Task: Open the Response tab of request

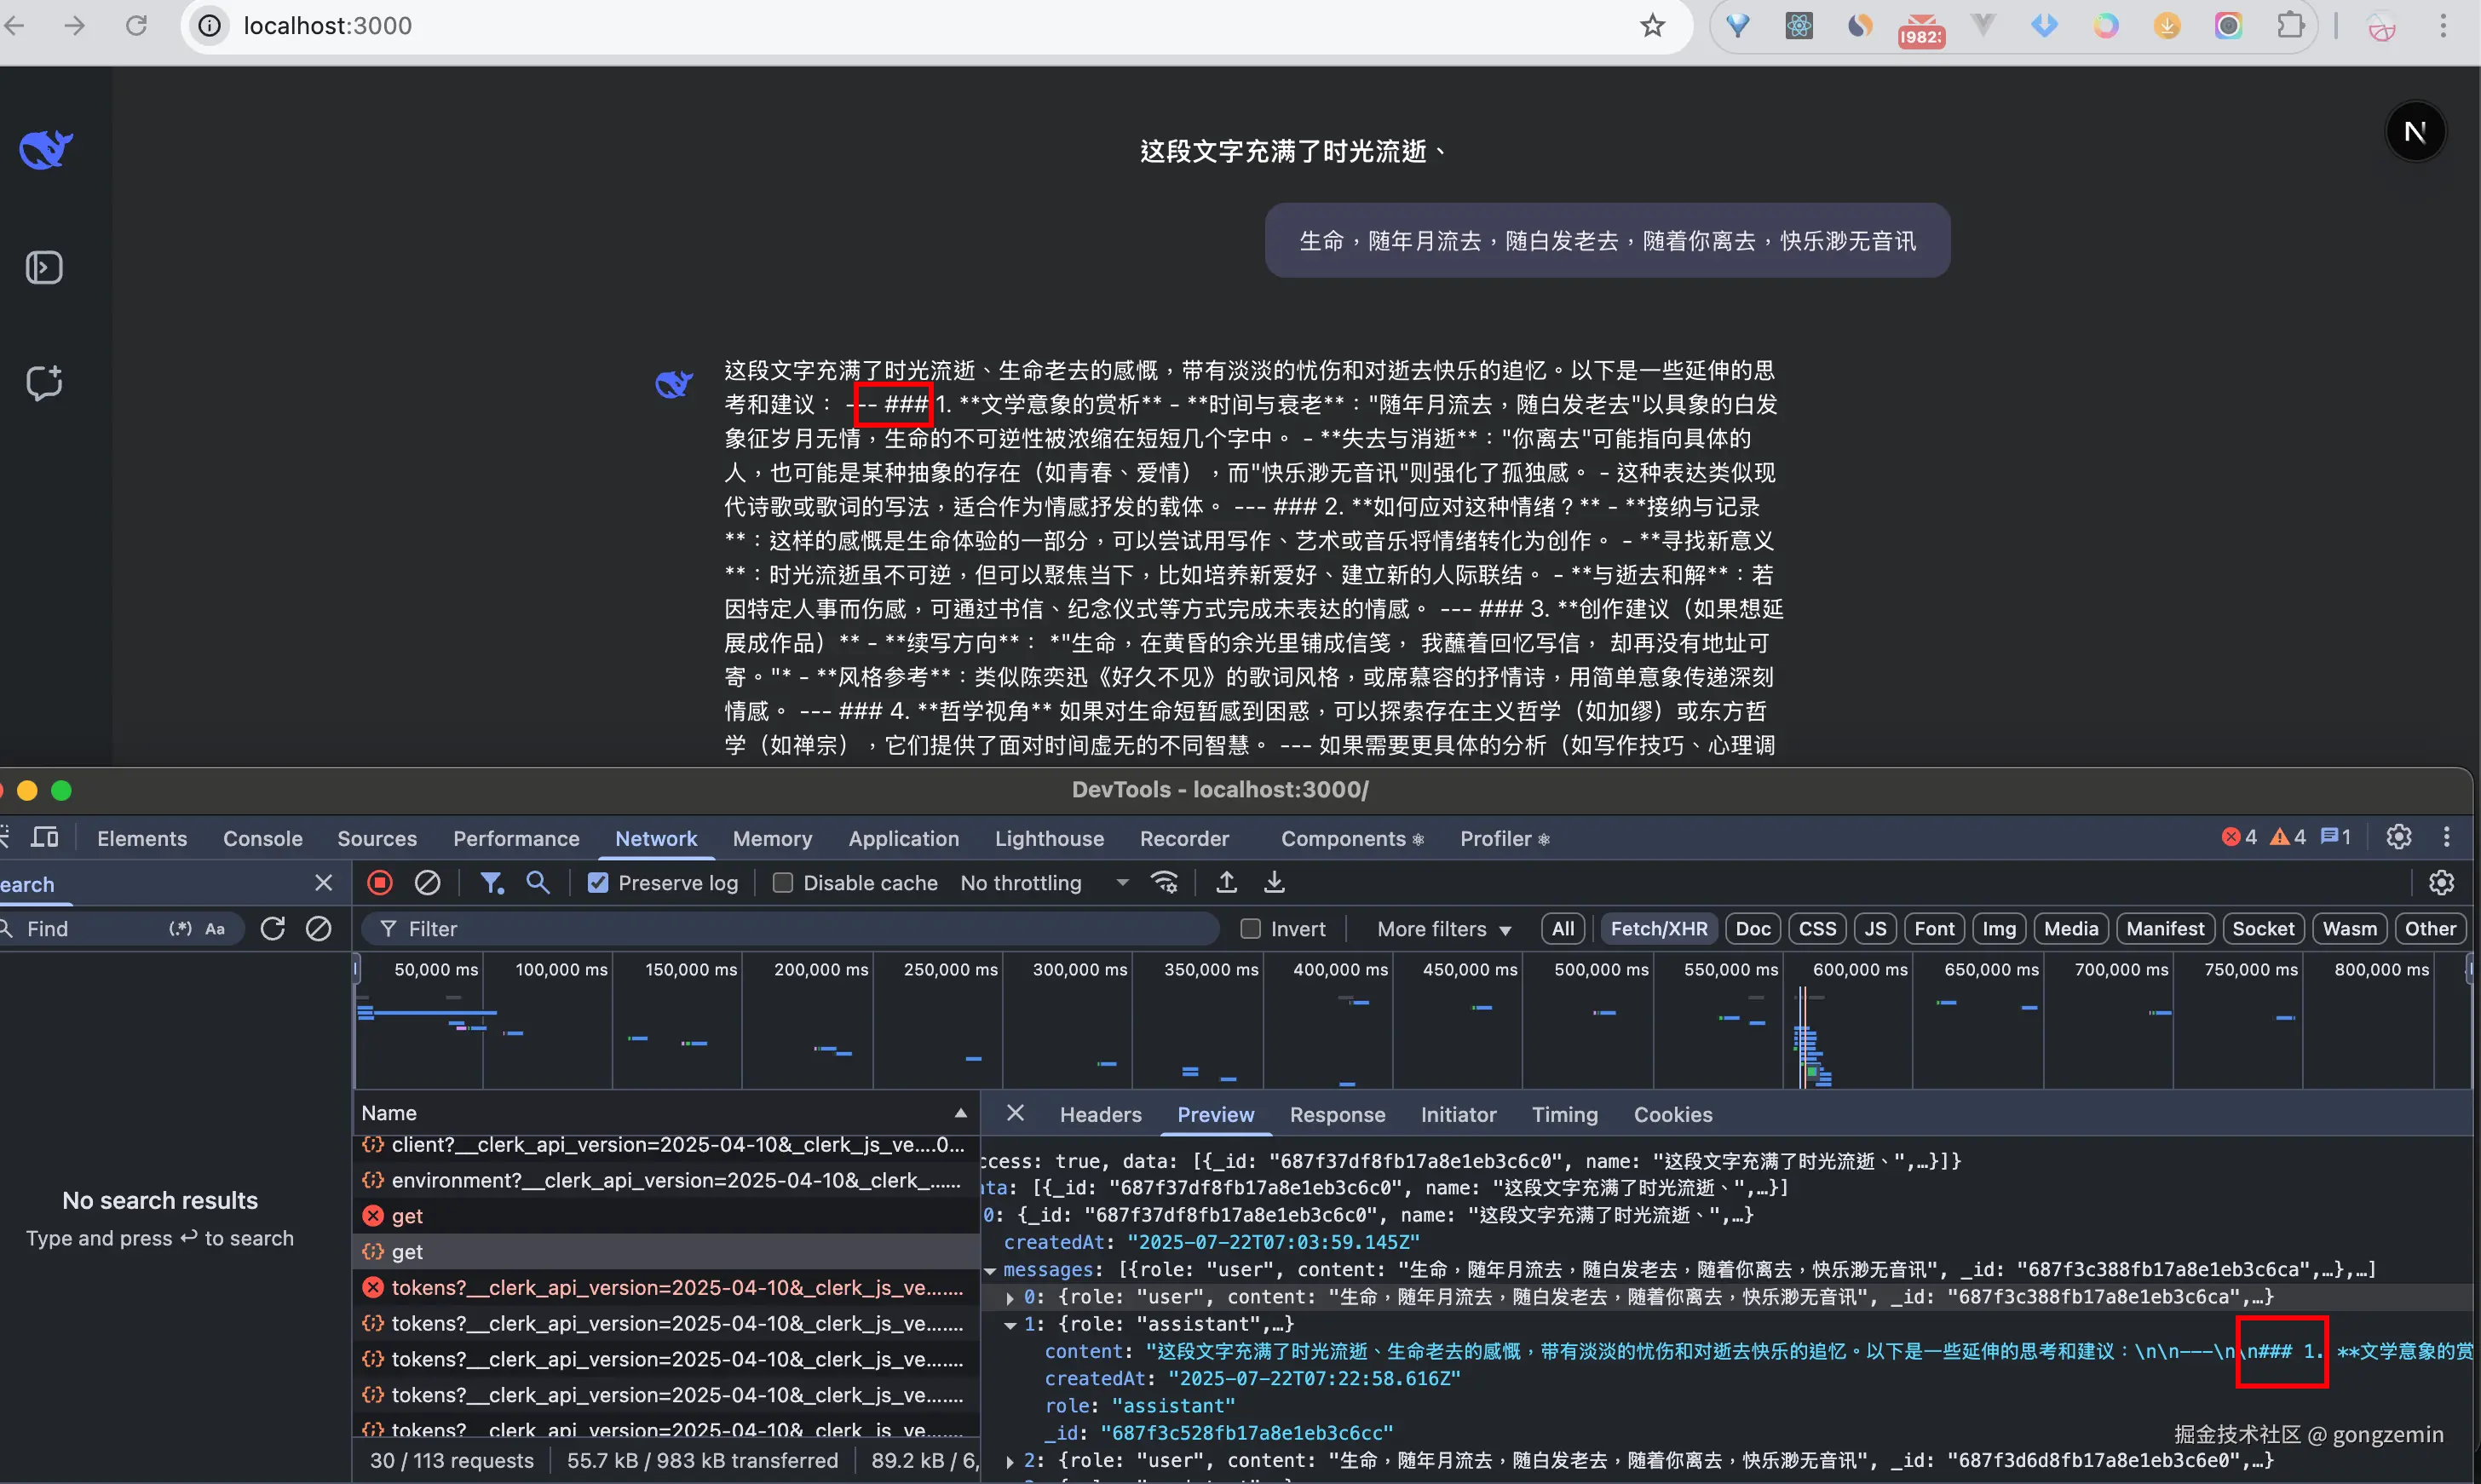Action: (x=1336, y=1115)
